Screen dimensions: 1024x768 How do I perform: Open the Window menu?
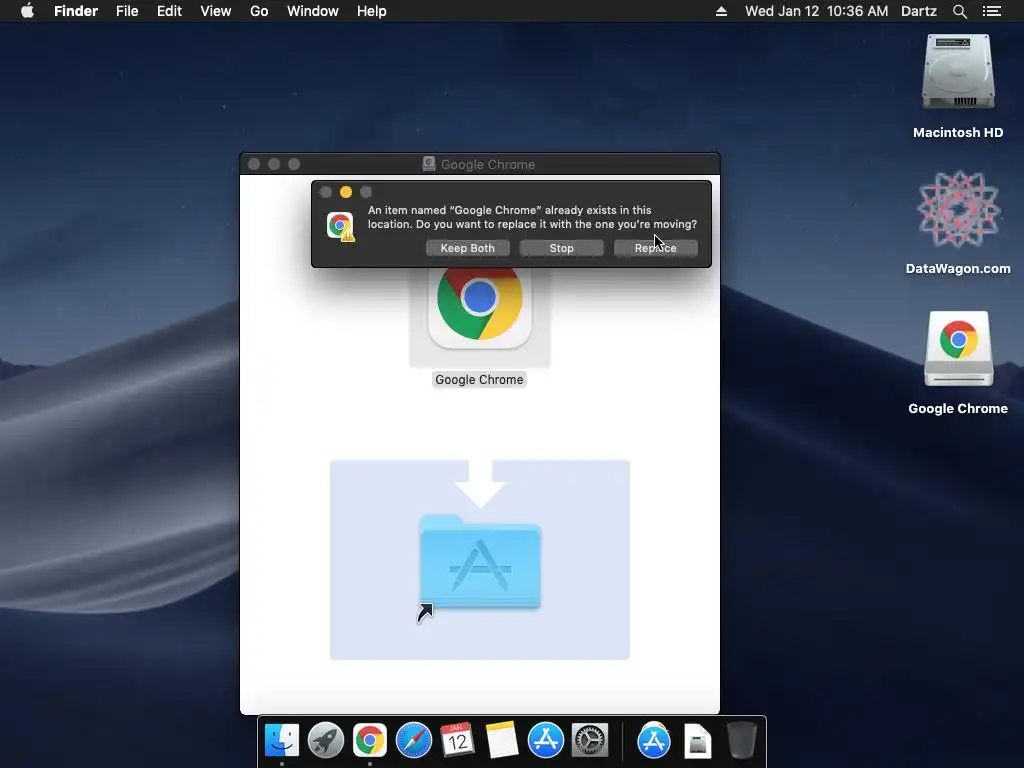pos(313,11)
